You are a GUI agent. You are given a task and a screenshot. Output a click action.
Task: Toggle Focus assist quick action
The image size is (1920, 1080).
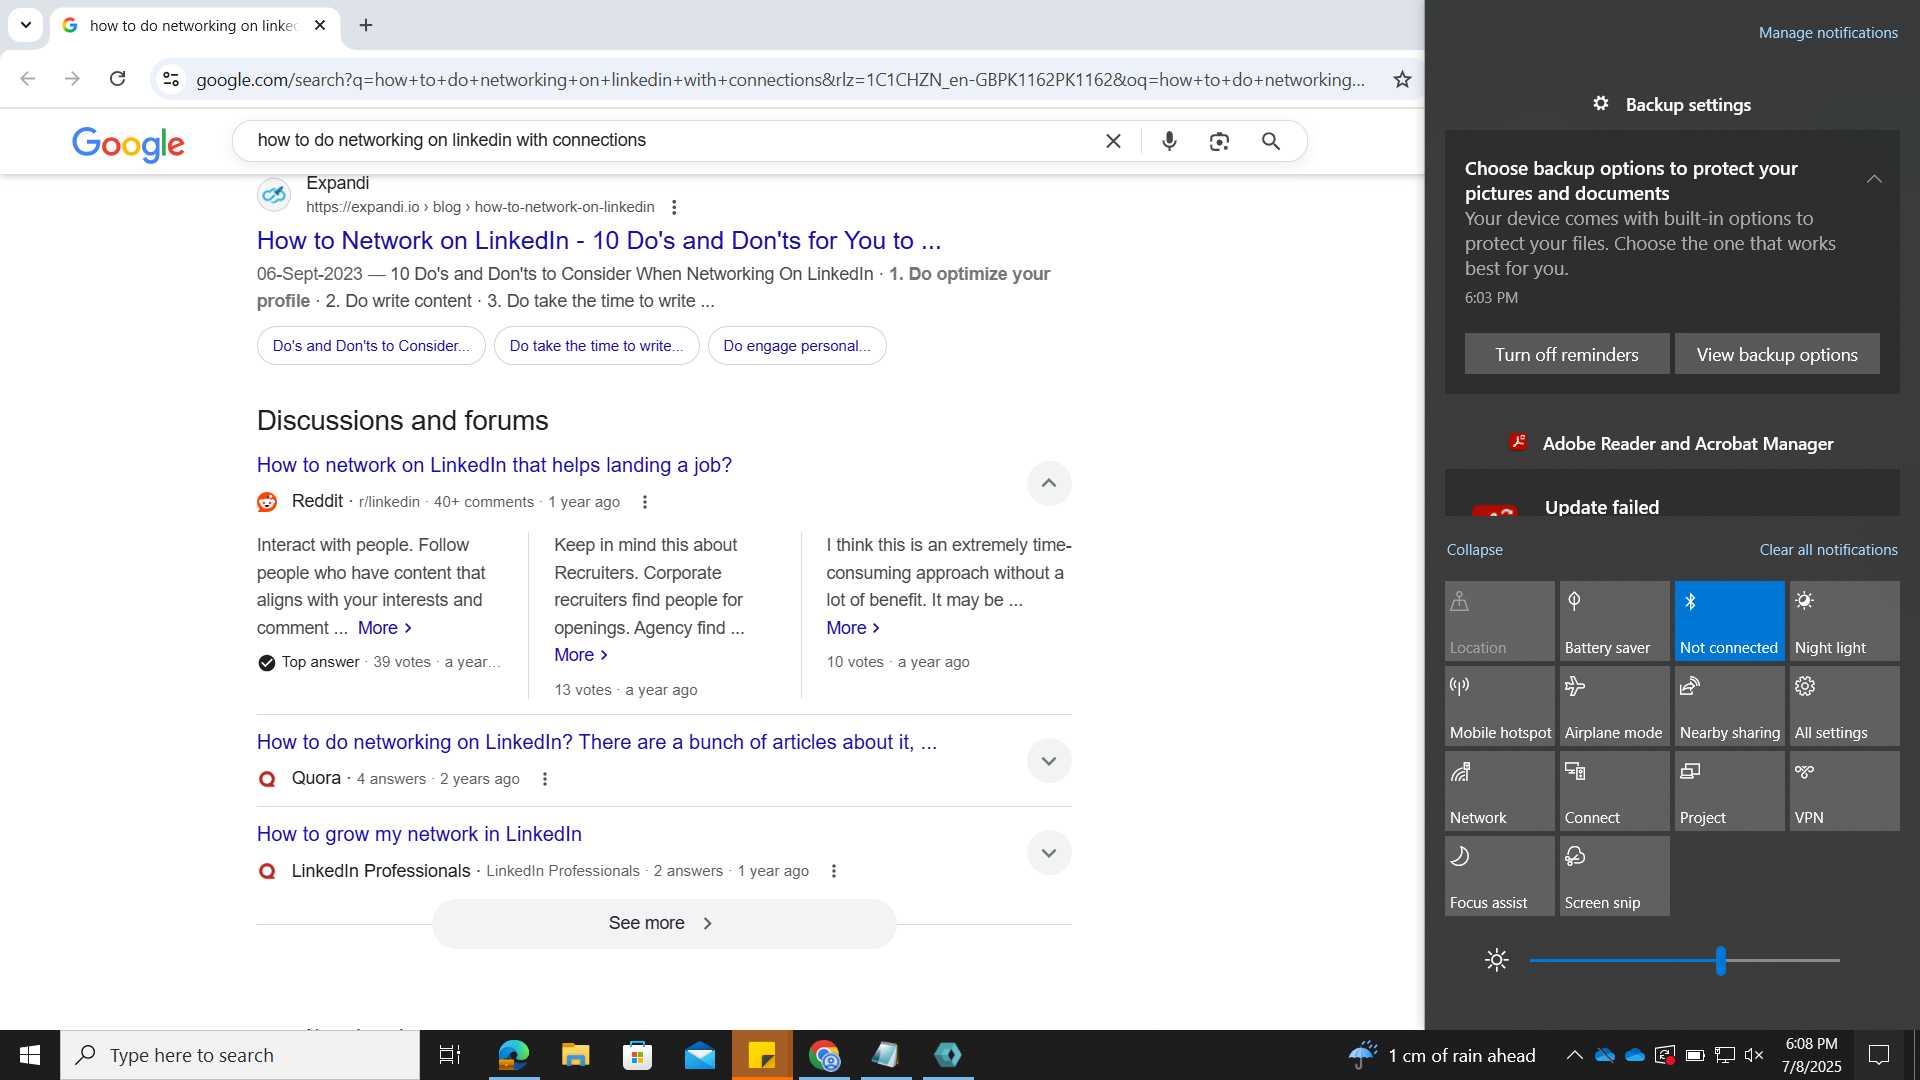(x=1499, y=876)
